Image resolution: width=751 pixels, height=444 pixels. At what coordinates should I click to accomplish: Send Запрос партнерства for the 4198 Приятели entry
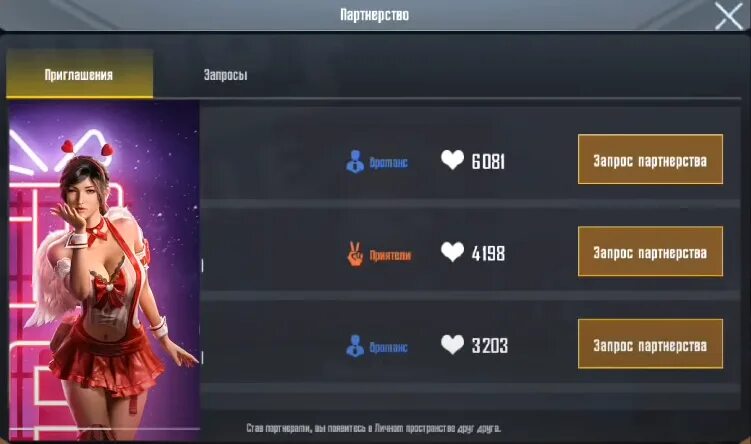point(650,251)
